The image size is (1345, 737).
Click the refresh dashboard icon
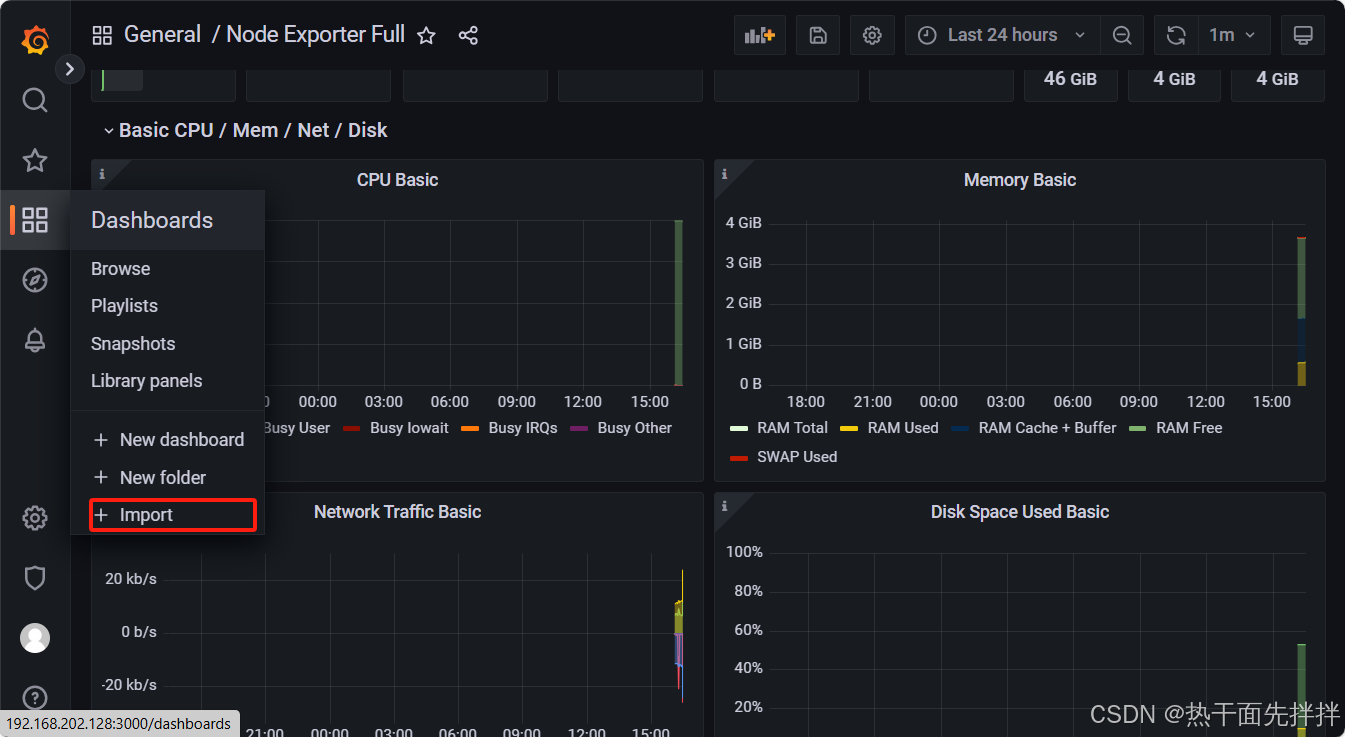pos(1176,35)
